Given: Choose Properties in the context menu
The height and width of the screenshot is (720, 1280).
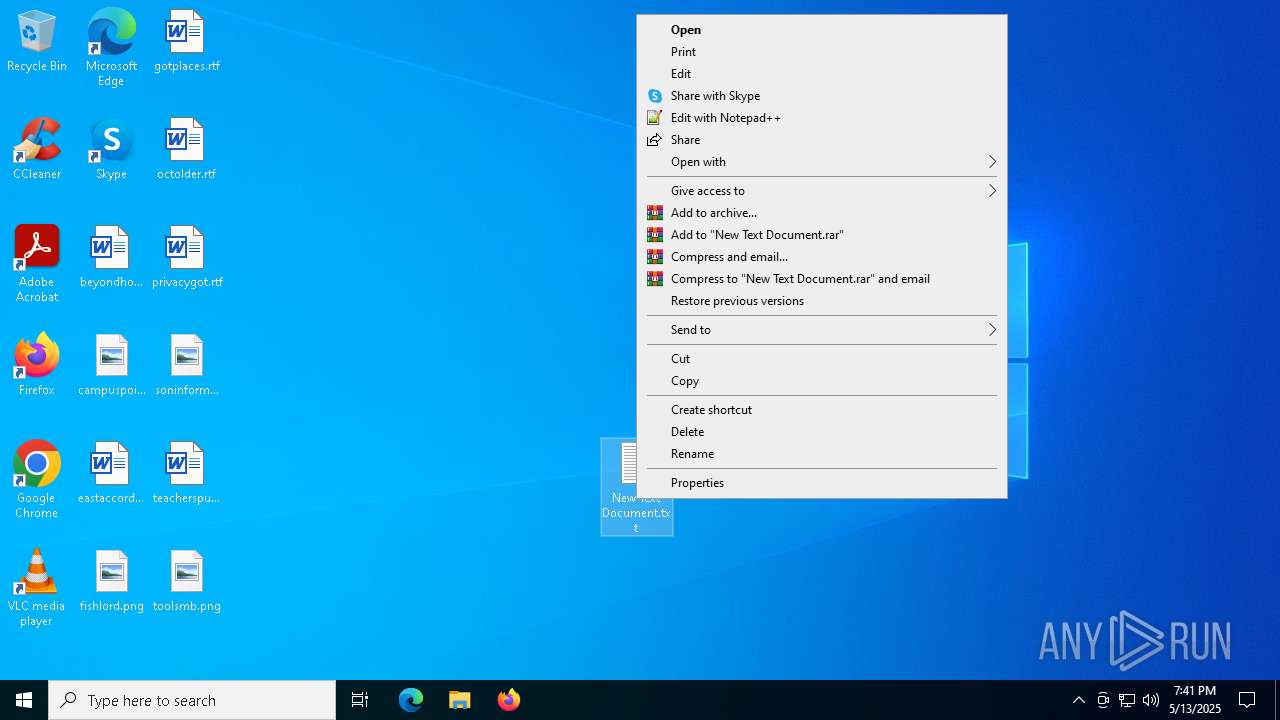Looking at the screenshot, I should (822, 483).
